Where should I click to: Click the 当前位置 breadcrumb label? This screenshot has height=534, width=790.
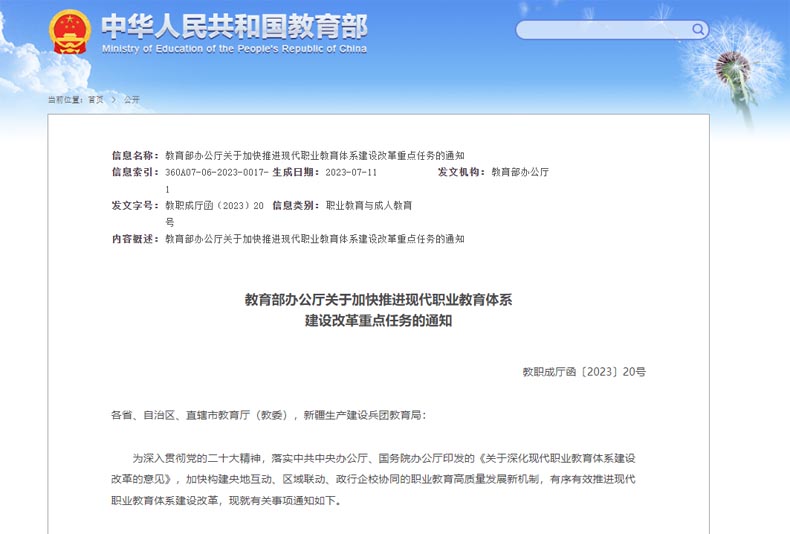[x=65, y=100]
